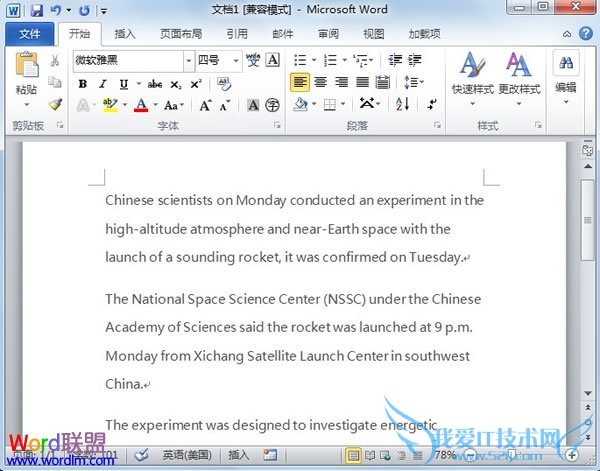Select Full Screen Reading view button
This screenshot has width=600, height=471.
369,455
